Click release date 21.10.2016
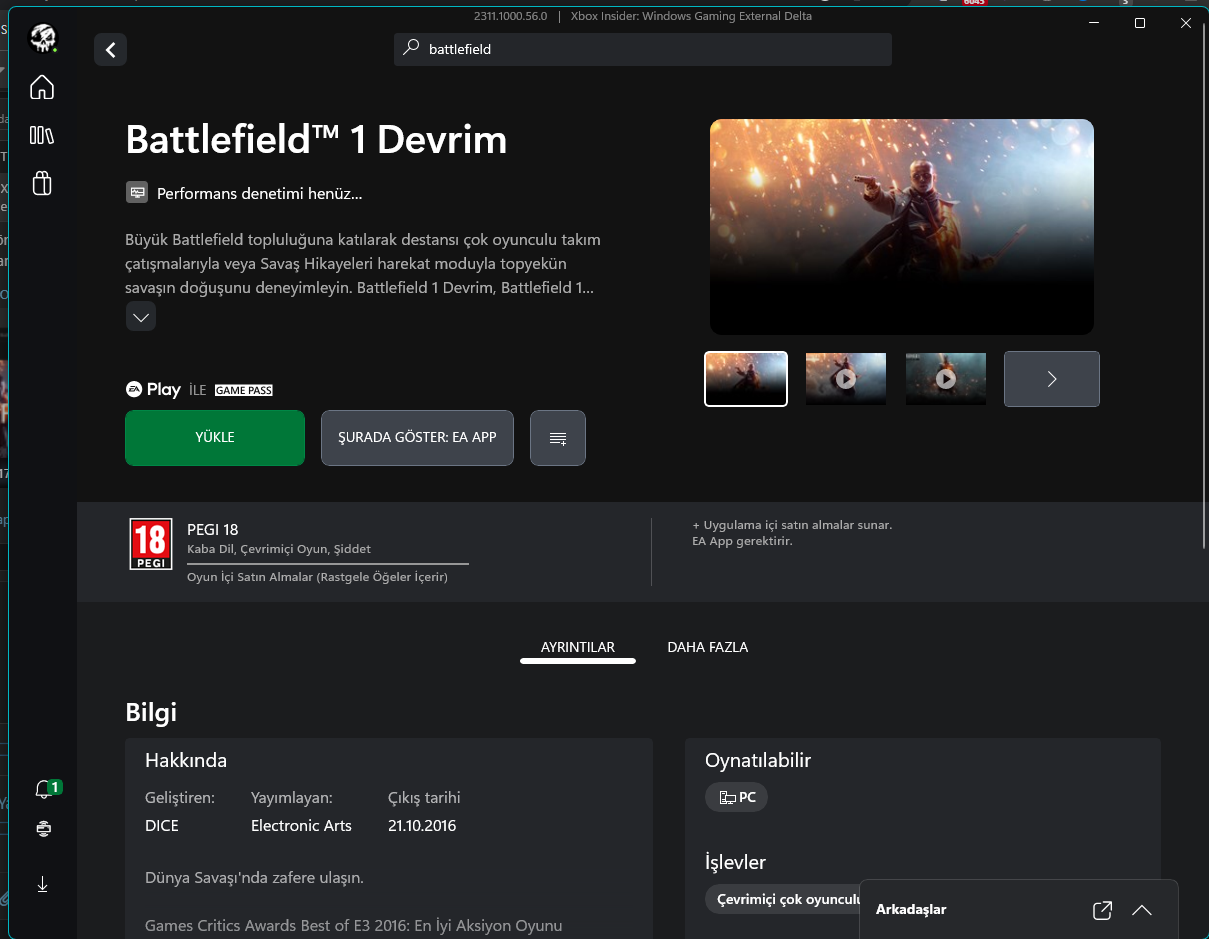Viewport: 1209px width, 939px height. tap(422, 826)
